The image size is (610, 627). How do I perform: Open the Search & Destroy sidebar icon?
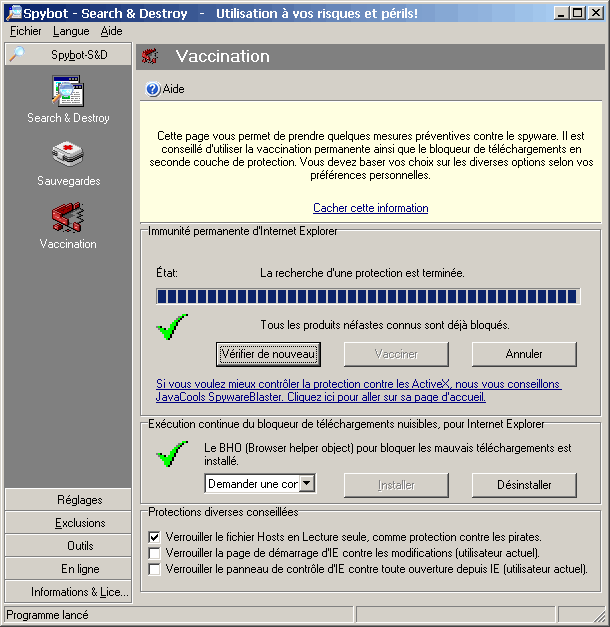68,91
